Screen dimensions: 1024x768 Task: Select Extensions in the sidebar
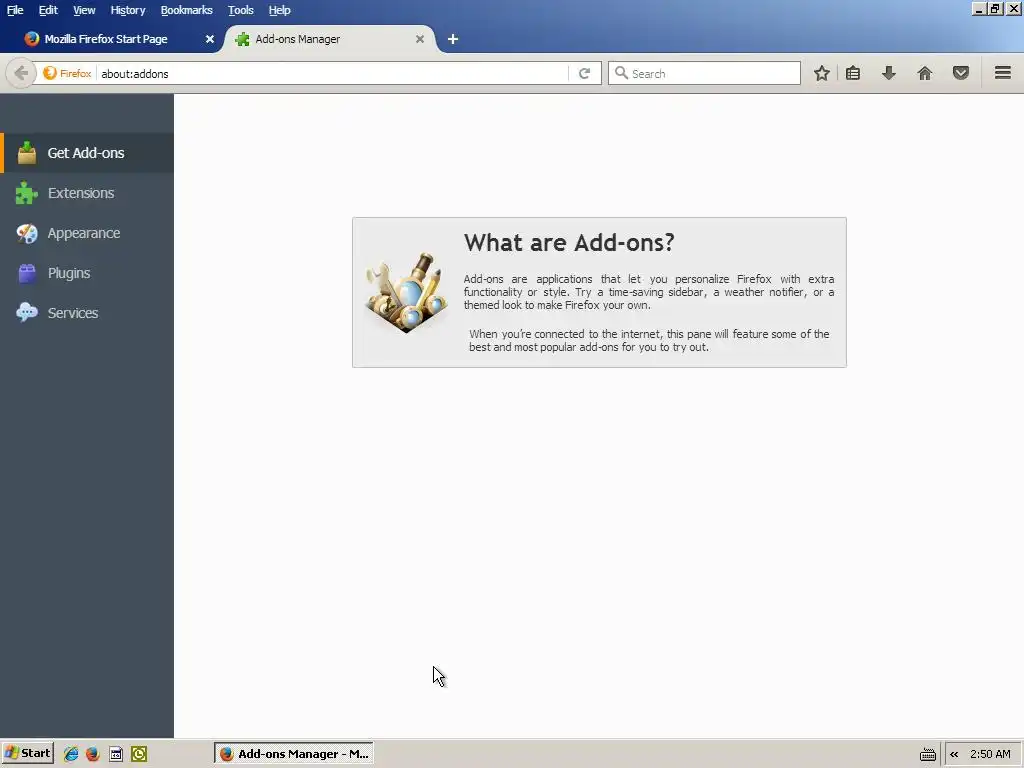pyautogui.click(x=87, y=193)
